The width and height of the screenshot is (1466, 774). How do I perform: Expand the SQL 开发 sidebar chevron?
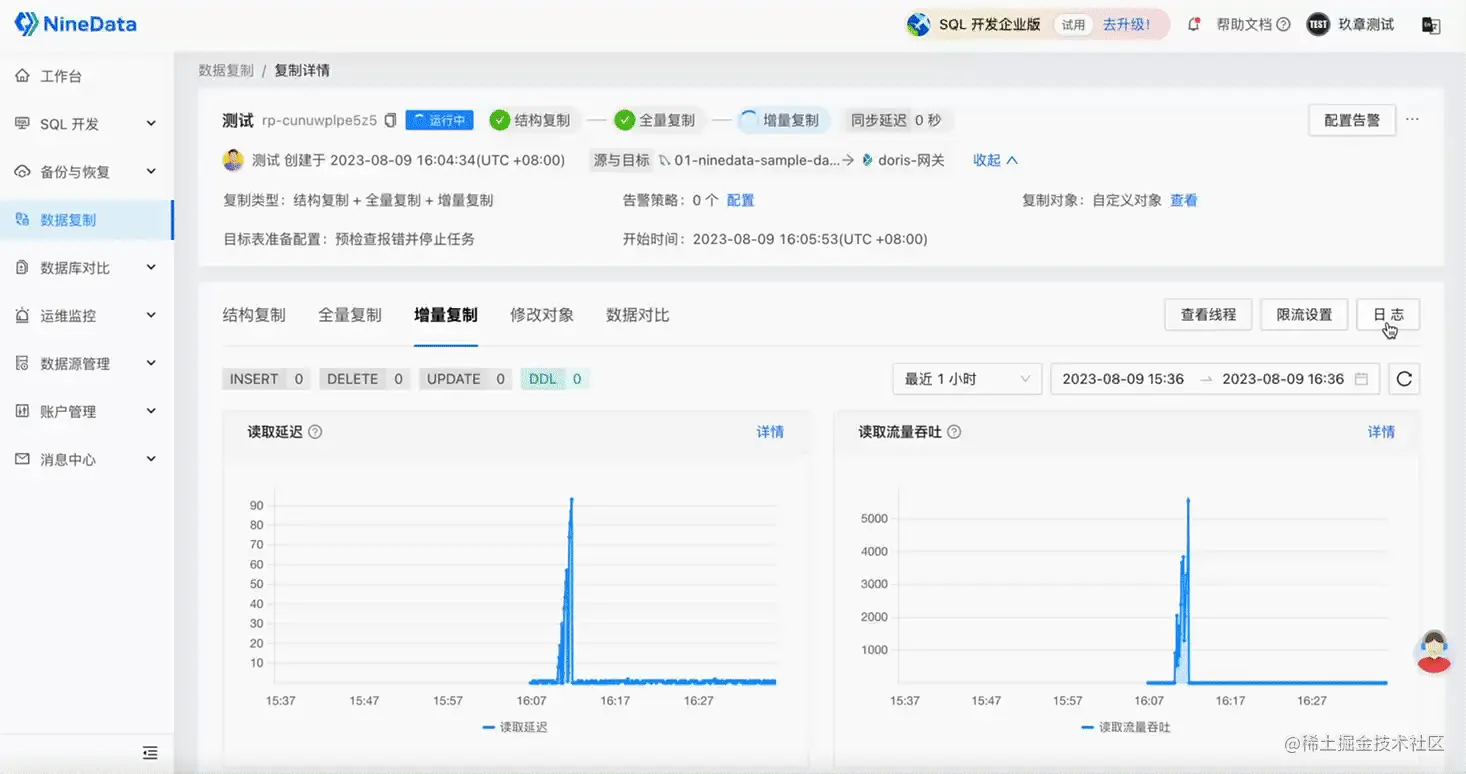(151, 124)
